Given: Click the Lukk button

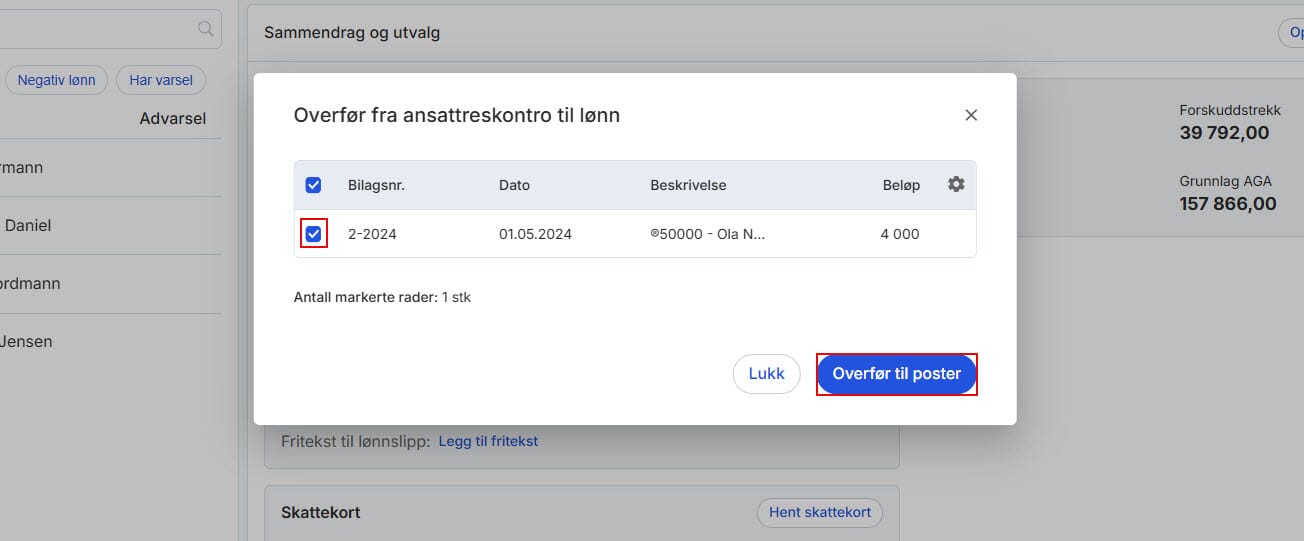Looking at the screenshot, I should pos(767,374).
